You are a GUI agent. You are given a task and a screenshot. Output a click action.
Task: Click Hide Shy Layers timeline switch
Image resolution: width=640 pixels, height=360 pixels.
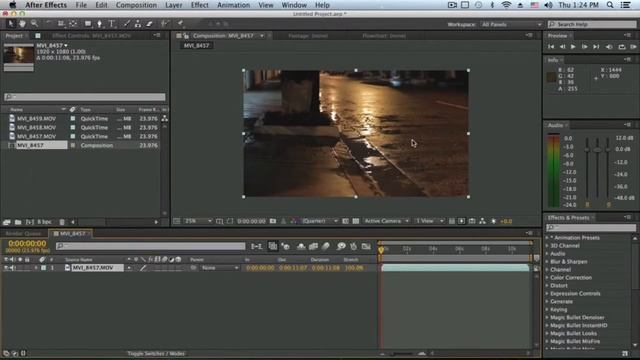pos(301,246)
